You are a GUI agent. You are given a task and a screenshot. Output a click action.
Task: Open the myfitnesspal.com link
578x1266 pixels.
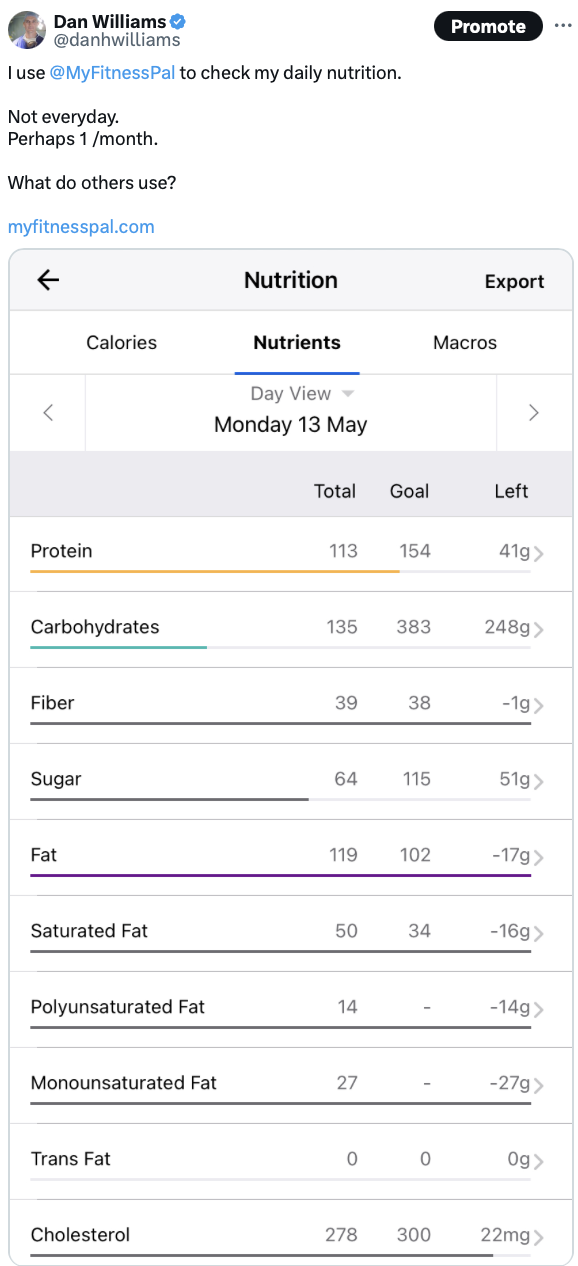coord(81,227)
